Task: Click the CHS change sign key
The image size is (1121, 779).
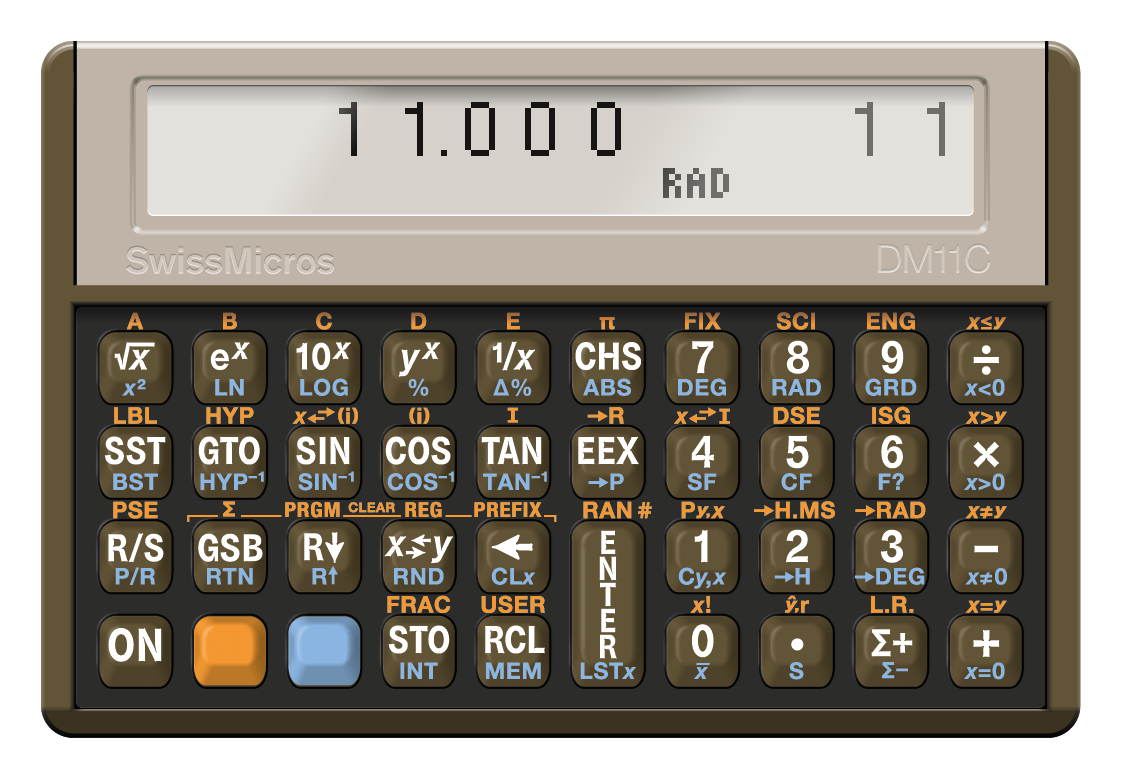Action: [x=608, y=368]
